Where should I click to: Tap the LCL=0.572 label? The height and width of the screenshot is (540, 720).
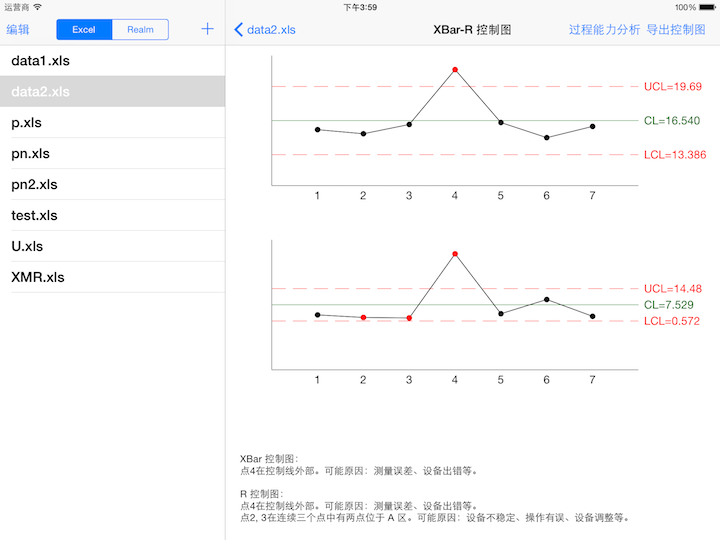point(672,321)
